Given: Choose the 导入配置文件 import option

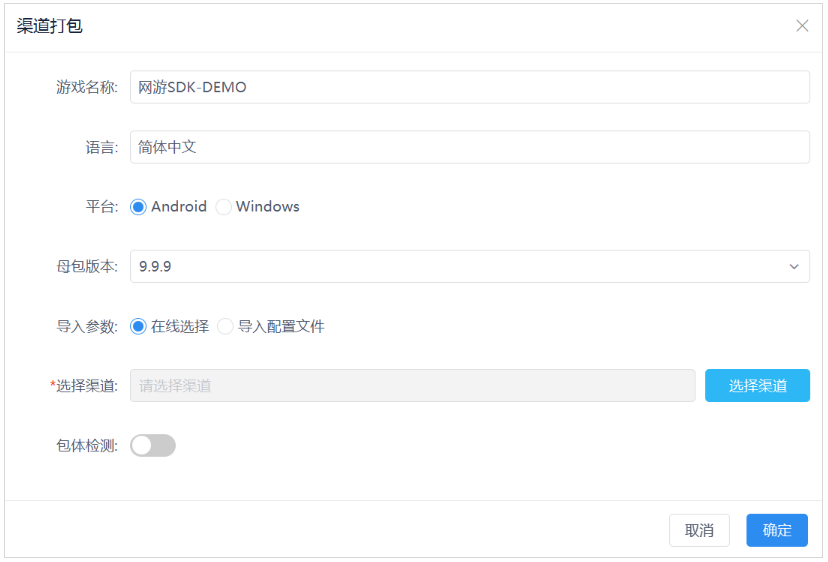Looking at the screenshot, I should pyautogui.click(x=226, y=326).
